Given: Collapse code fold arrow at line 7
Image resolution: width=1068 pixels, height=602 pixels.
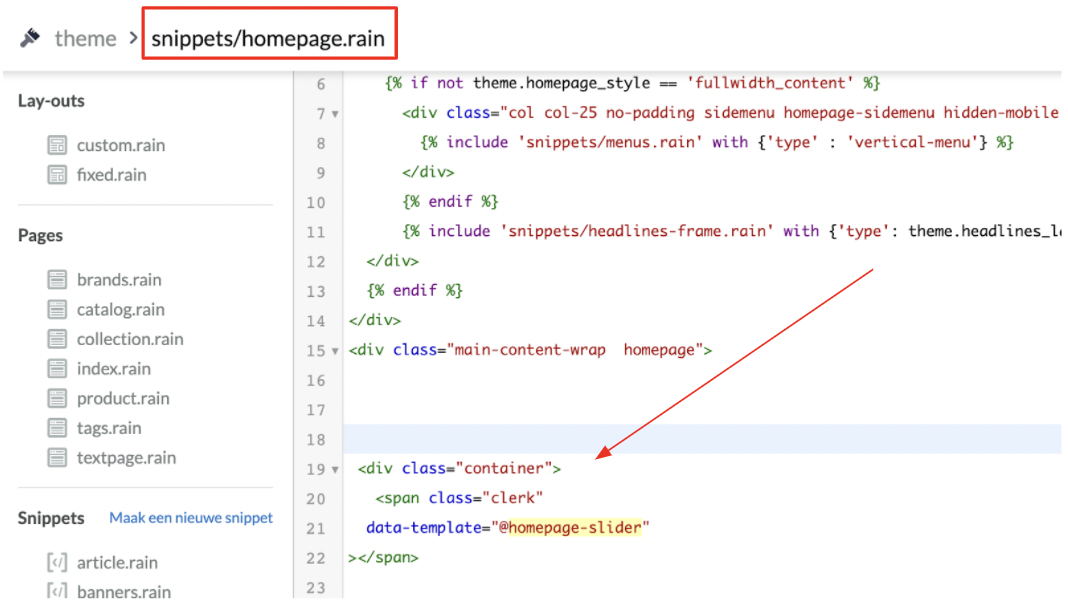Looking at the screenshot, I should point(335,114).
